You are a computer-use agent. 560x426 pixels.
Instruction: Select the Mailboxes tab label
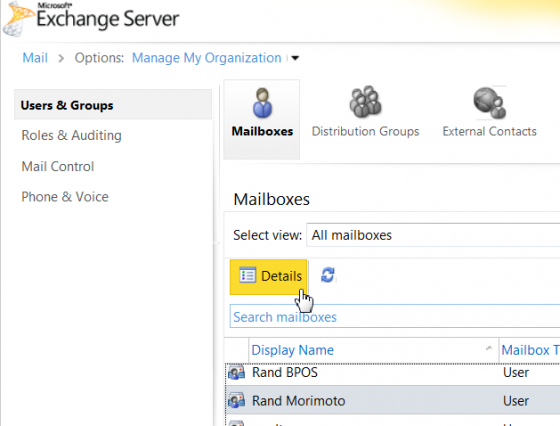(262, 131)
